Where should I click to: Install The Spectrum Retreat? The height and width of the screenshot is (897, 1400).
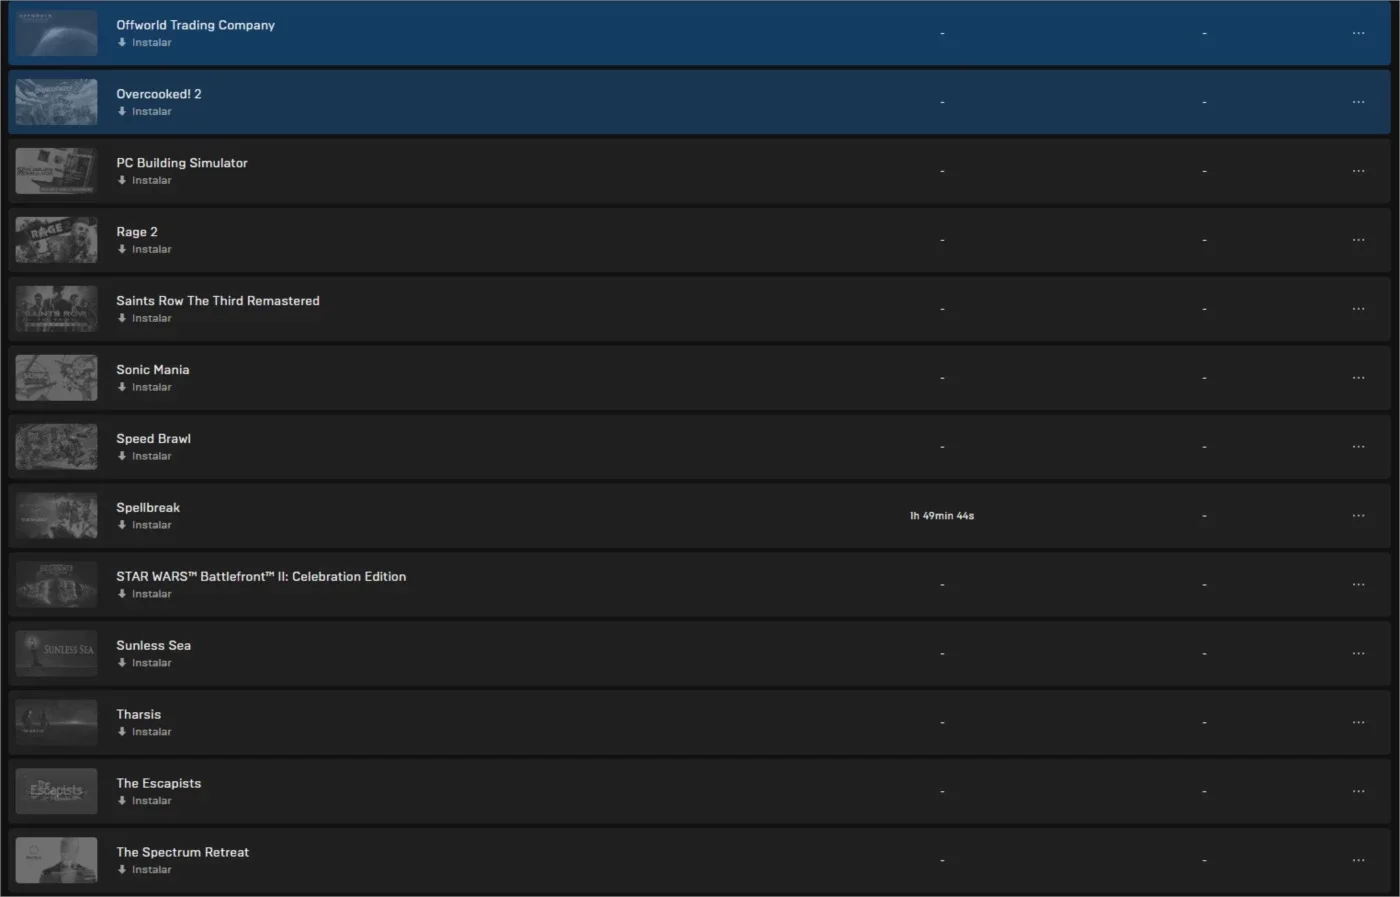tap(145, 871)
